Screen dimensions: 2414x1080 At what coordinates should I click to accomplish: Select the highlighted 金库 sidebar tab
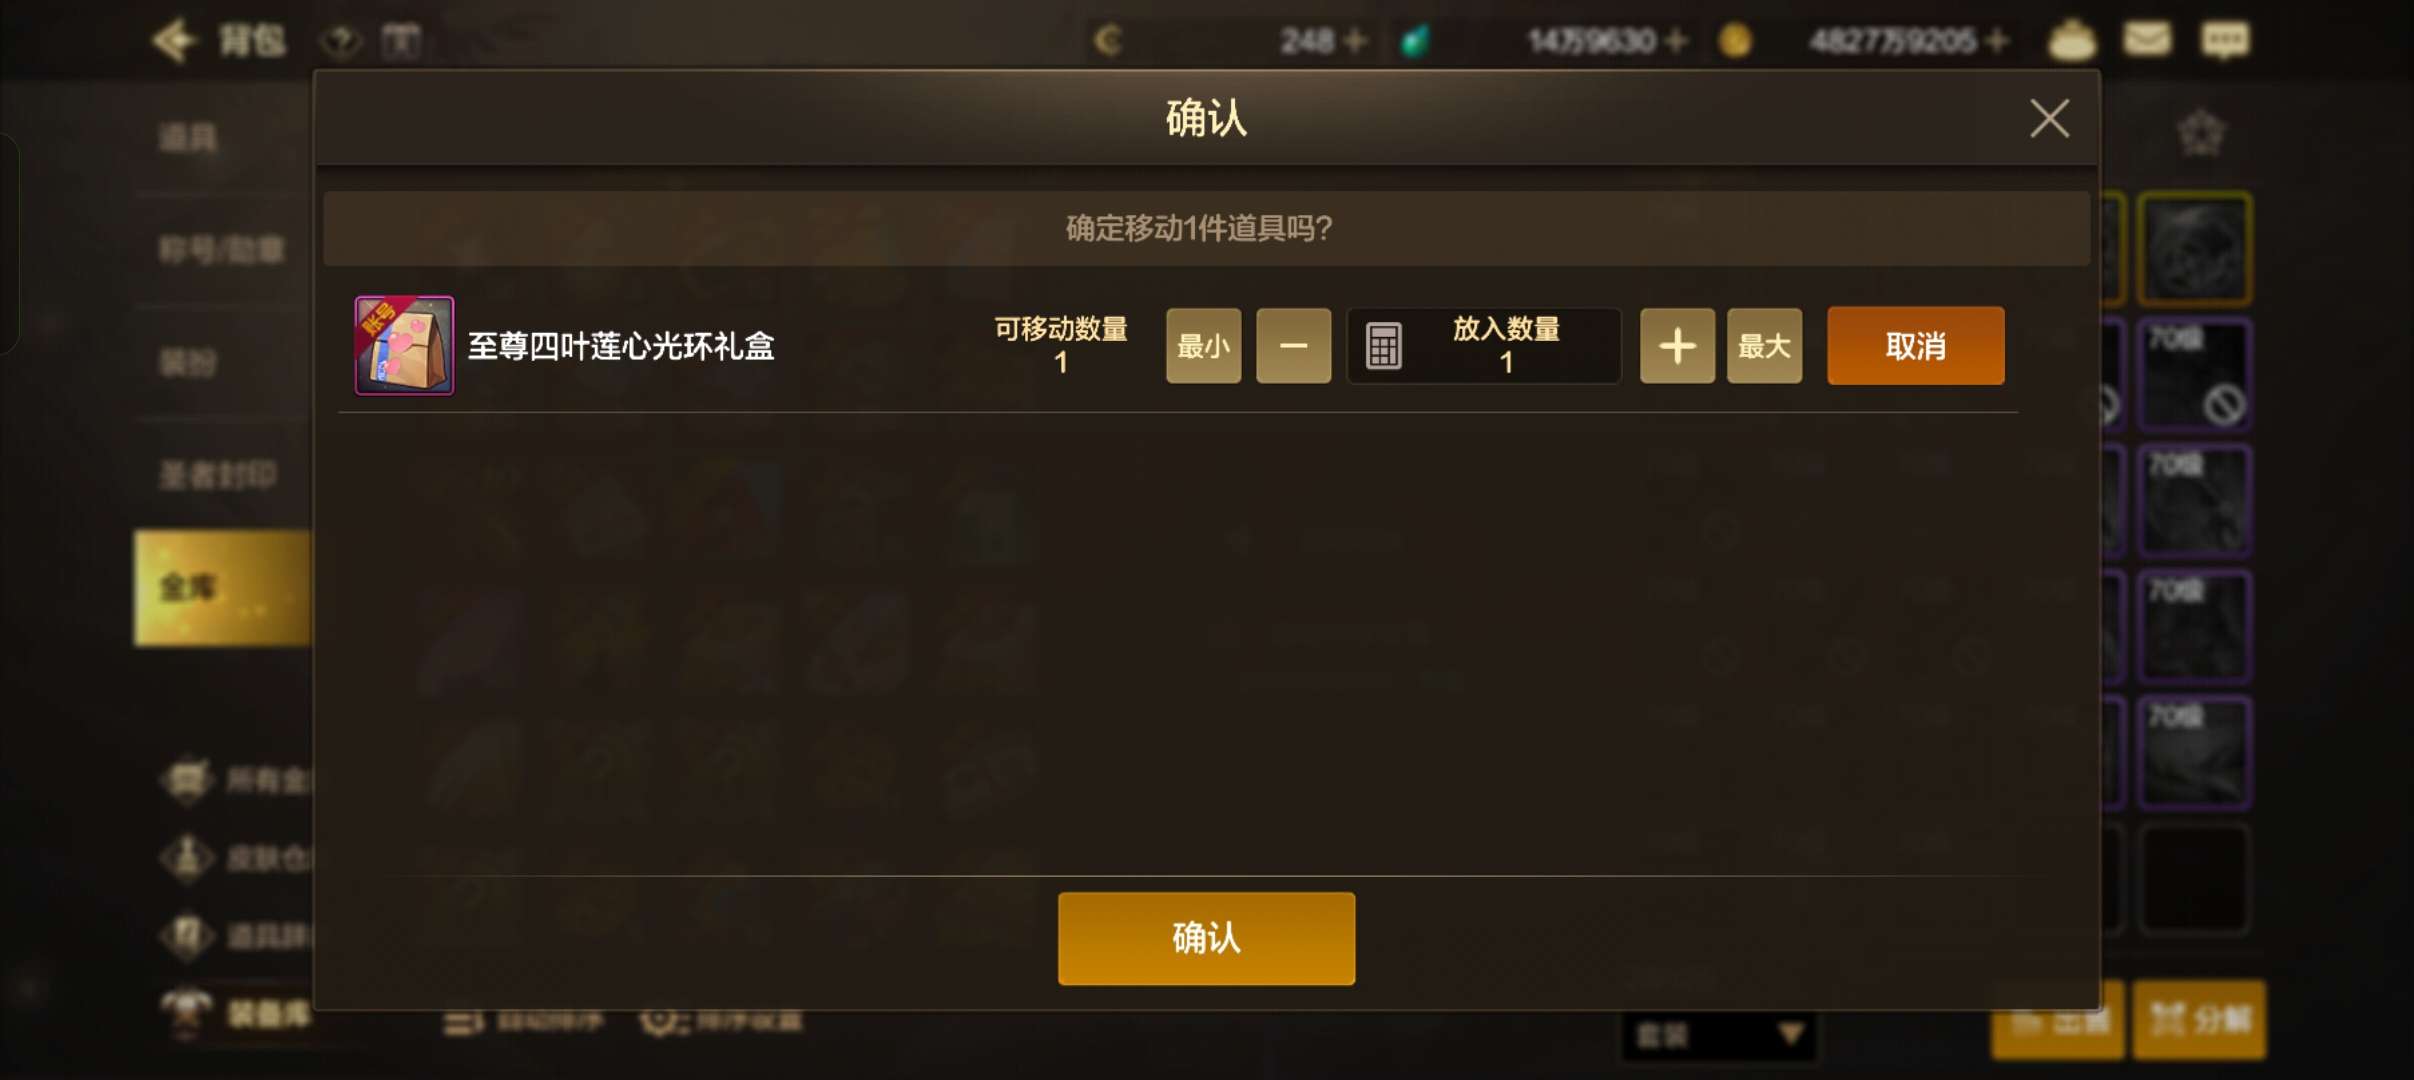tap(223, 588)
